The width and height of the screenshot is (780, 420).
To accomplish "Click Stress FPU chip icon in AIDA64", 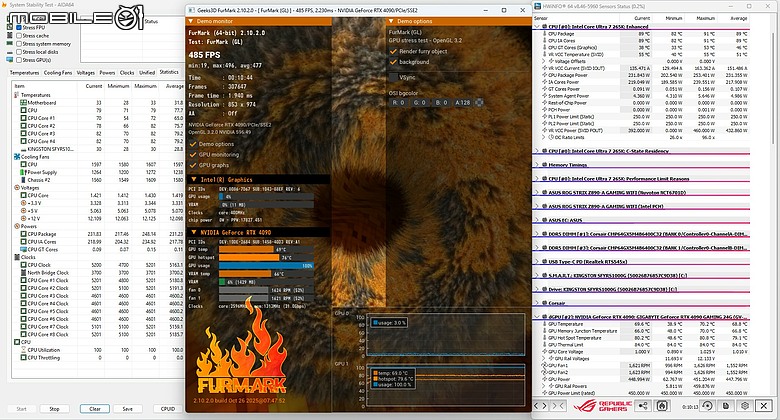I will pyautogui.click(x=9, y=27).
